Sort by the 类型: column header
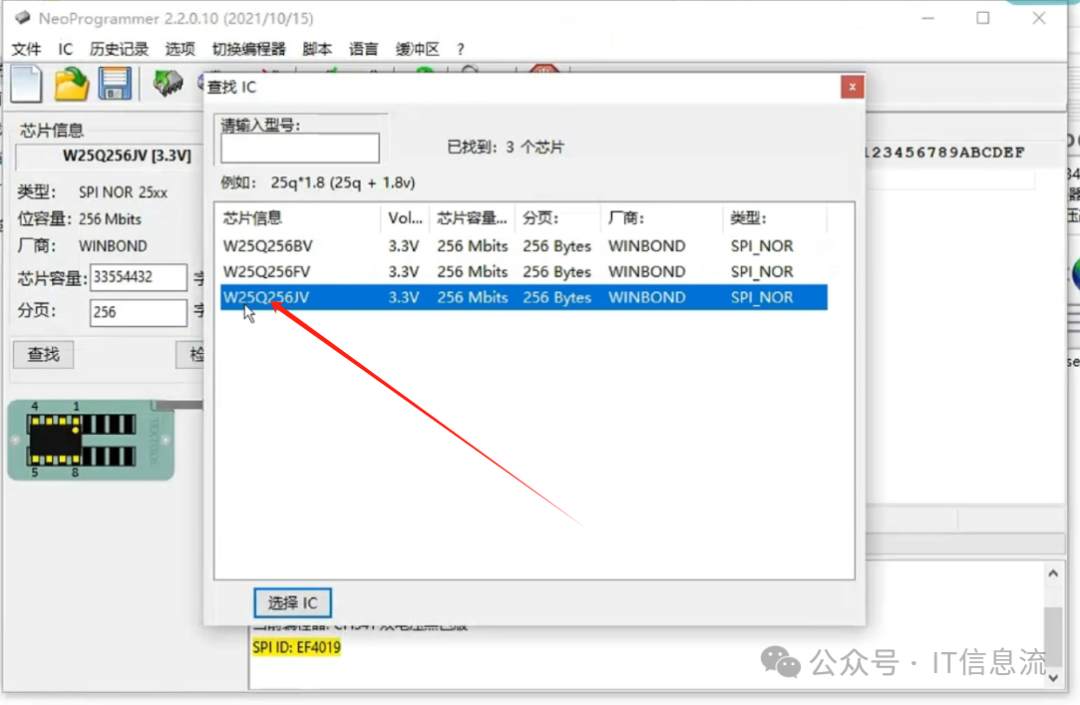 (775, 218)
